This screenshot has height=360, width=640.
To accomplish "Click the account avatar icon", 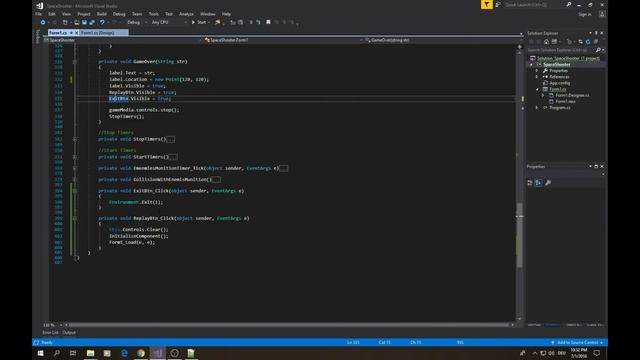I will click(602, 14).
